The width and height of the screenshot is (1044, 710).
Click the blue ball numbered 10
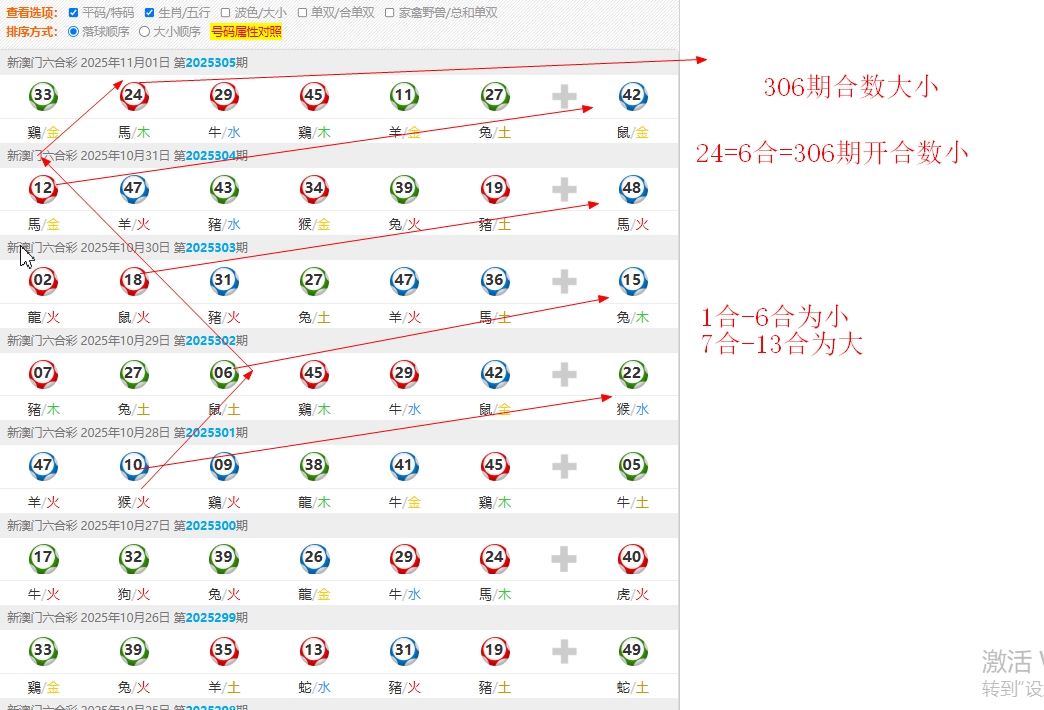point(133,466)
